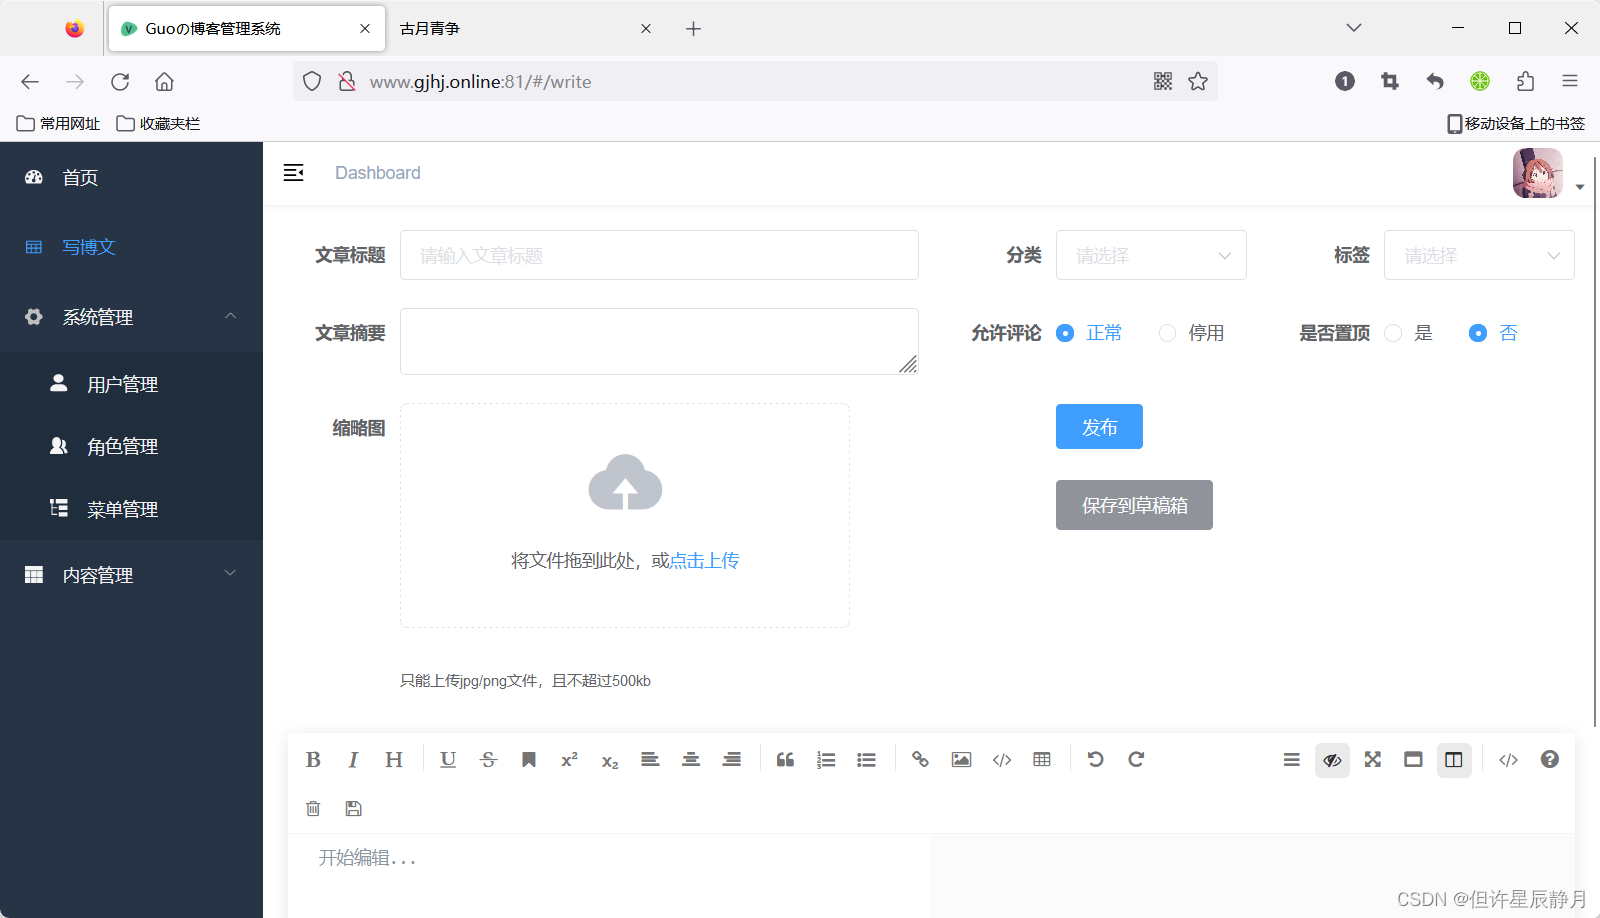Collapse the 系统管理 menu
This screenshot has height=918, width=1600.
(x=131, y=317)
